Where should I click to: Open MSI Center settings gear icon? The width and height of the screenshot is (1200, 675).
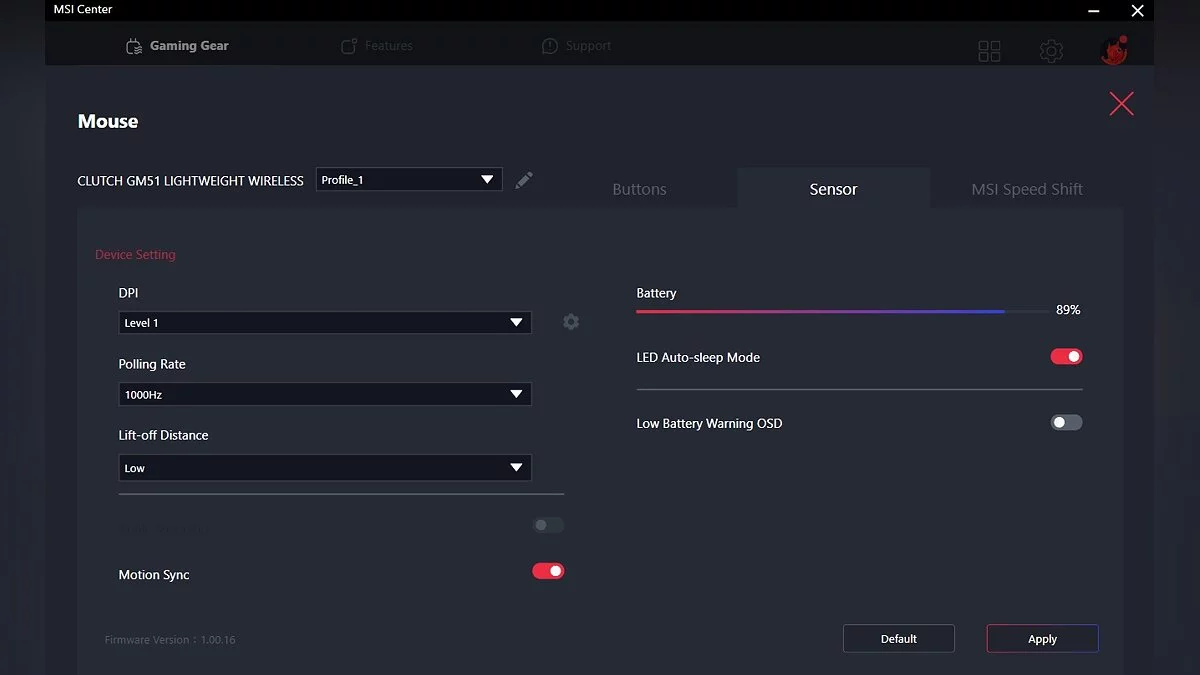(x=1051, y=51)
